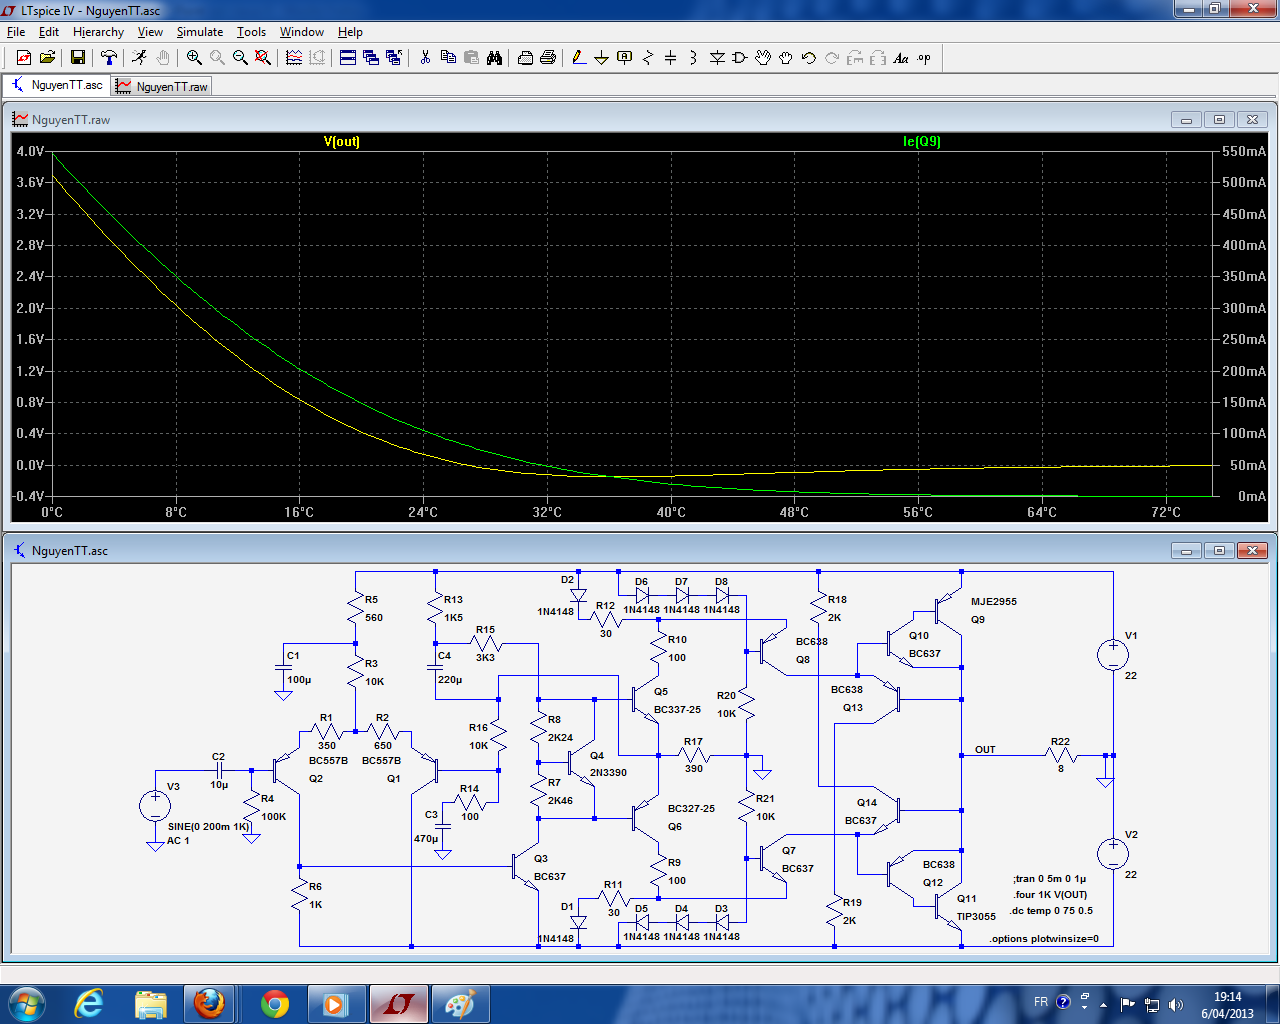Open the Control Panel hammer icon
1280x1024 pixels.
coord(109,58)
